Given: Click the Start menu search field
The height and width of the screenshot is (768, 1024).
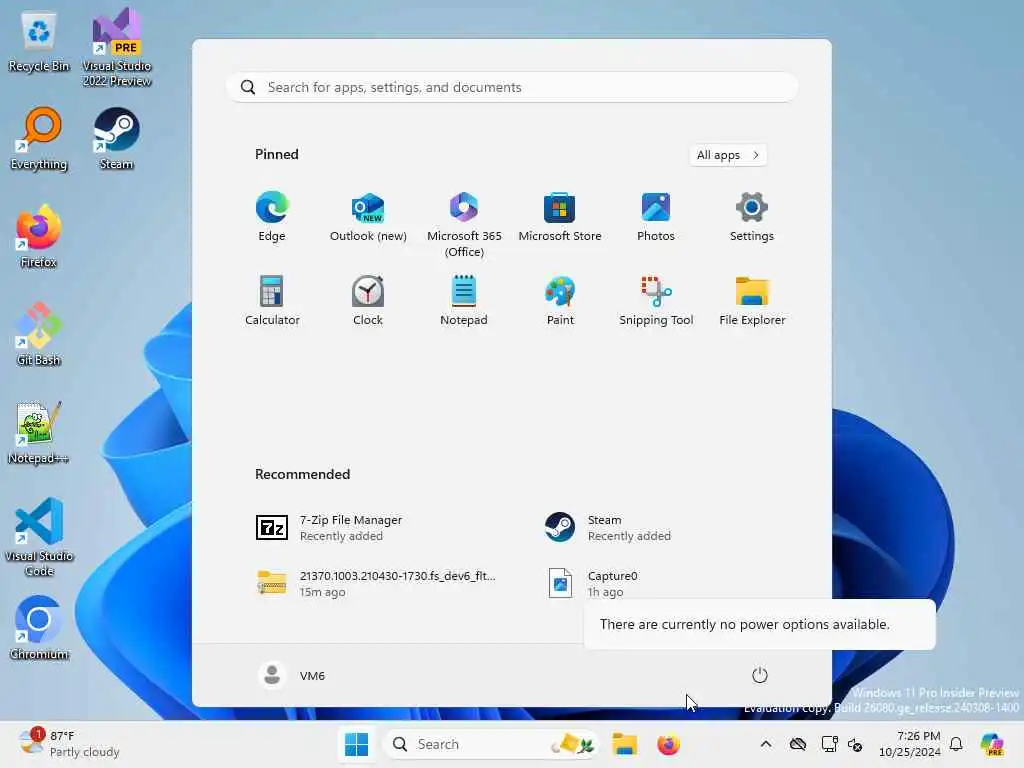Looking at the screenshot, I should coord(512,88).
